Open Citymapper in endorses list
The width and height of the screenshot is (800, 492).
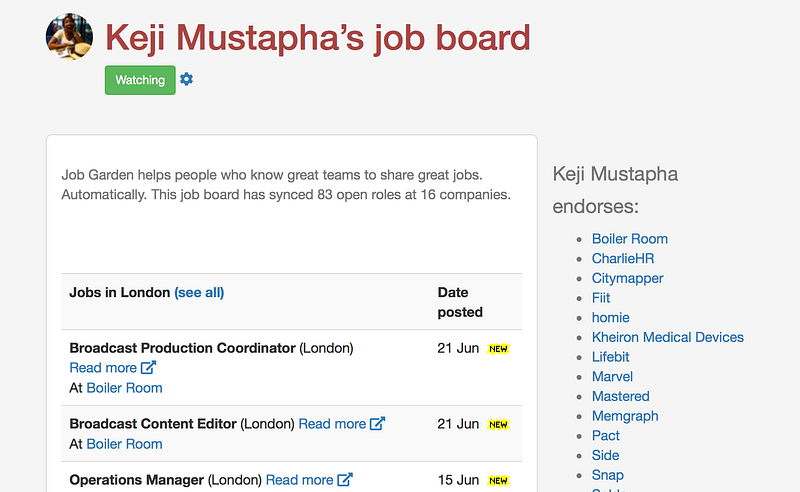(x=628, y=278)
